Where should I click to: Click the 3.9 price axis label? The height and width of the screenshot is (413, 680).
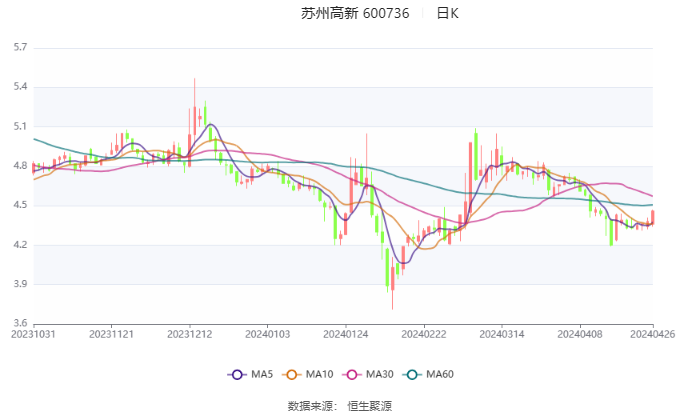coord(20,284)
